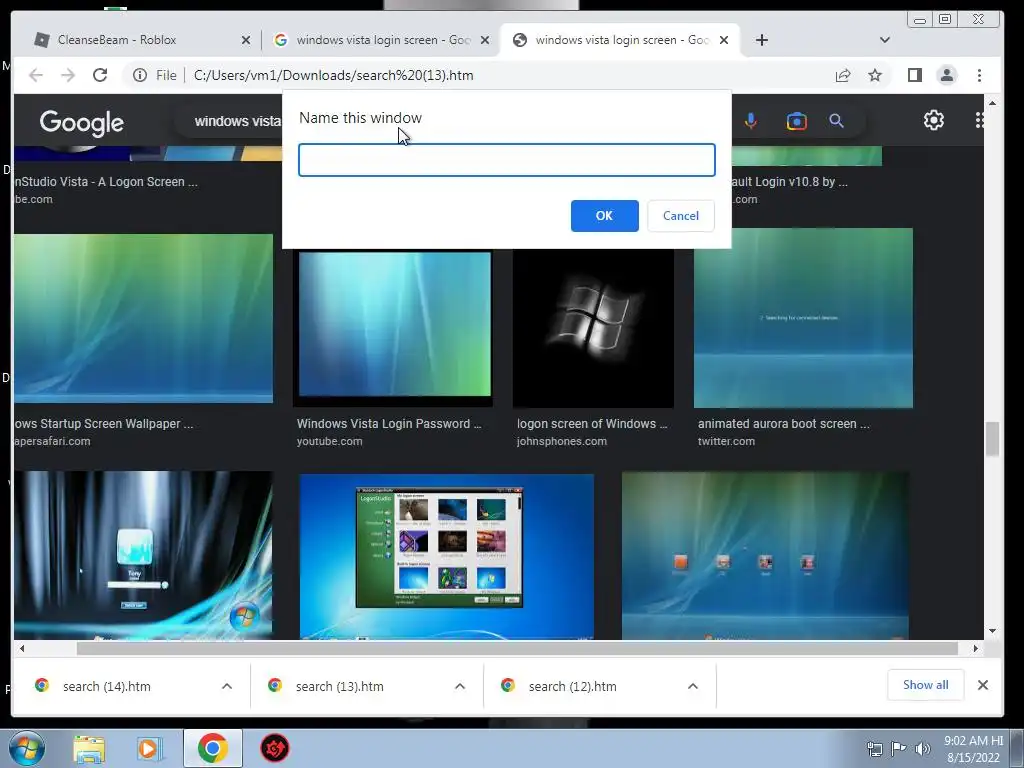Click the horizontal scrollbar thumb

click(517, 648)
